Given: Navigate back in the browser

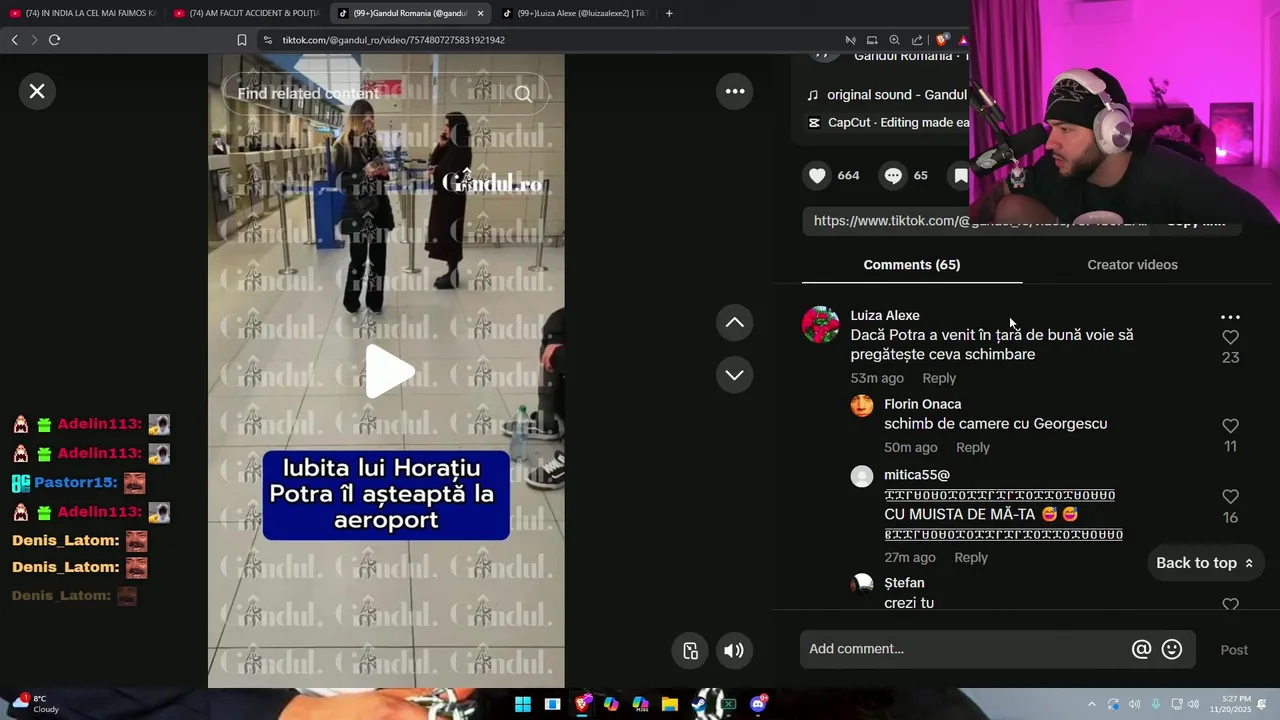Looking at the screenshot, I should click(14, 40).
